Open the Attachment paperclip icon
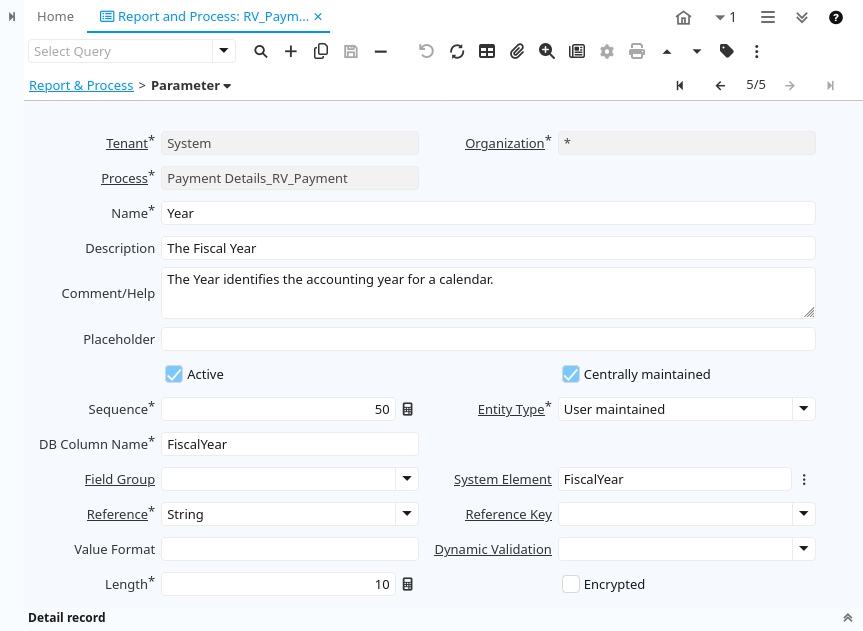Screen dimensions: 863x631 (517, 51)
